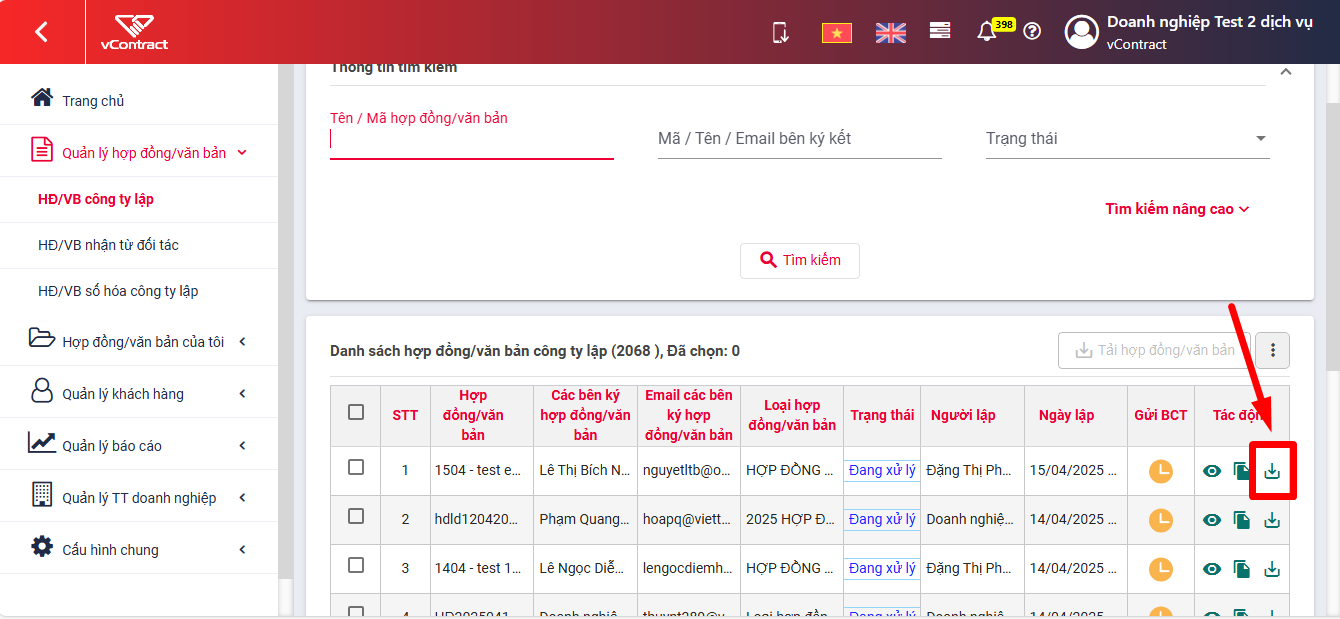Tick the checkbox for row 2

pos(356,516)
